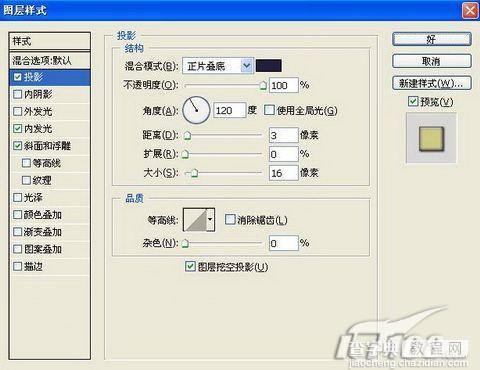Viewport: 480px width, 370px height.
Task: Enable the 等高线 sub-option checkbox
Action: 26,163
